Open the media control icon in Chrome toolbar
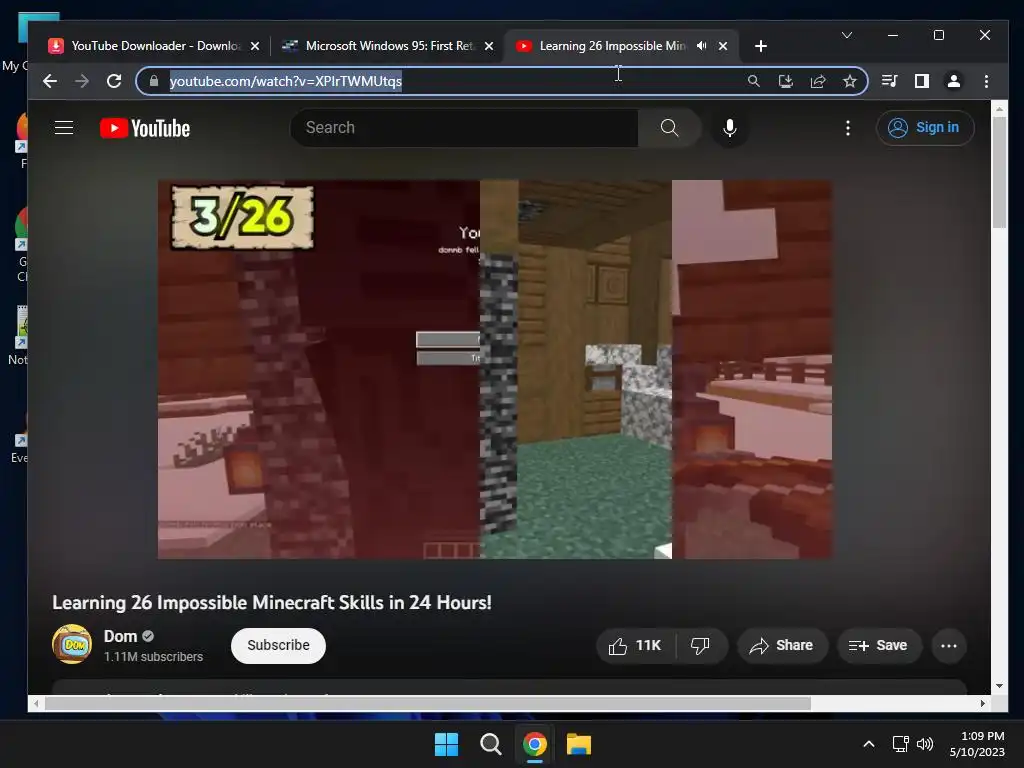 point(889,81)
